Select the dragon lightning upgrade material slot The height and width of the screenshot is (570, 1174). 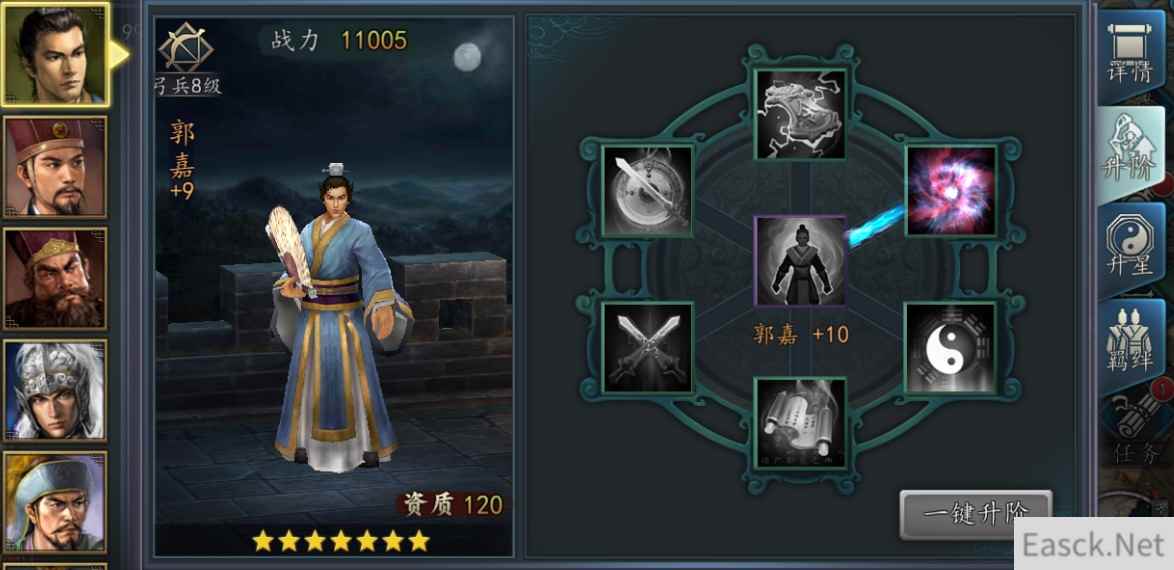coord(800,115)
